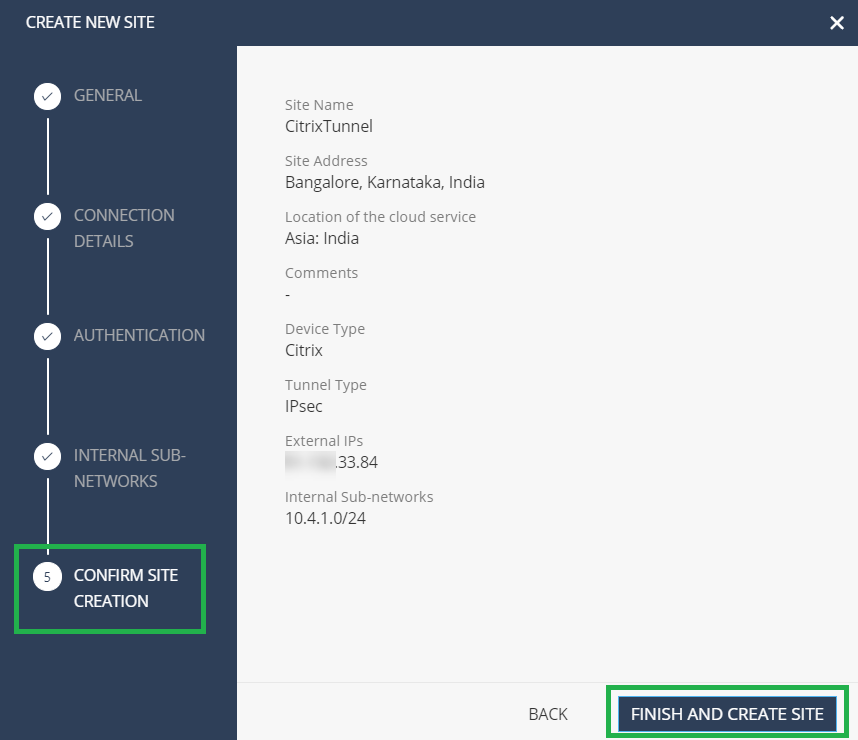858x740 pixels.
Task: Select the Confirm Site Creation step label
Action: click(x=126, y=588)
